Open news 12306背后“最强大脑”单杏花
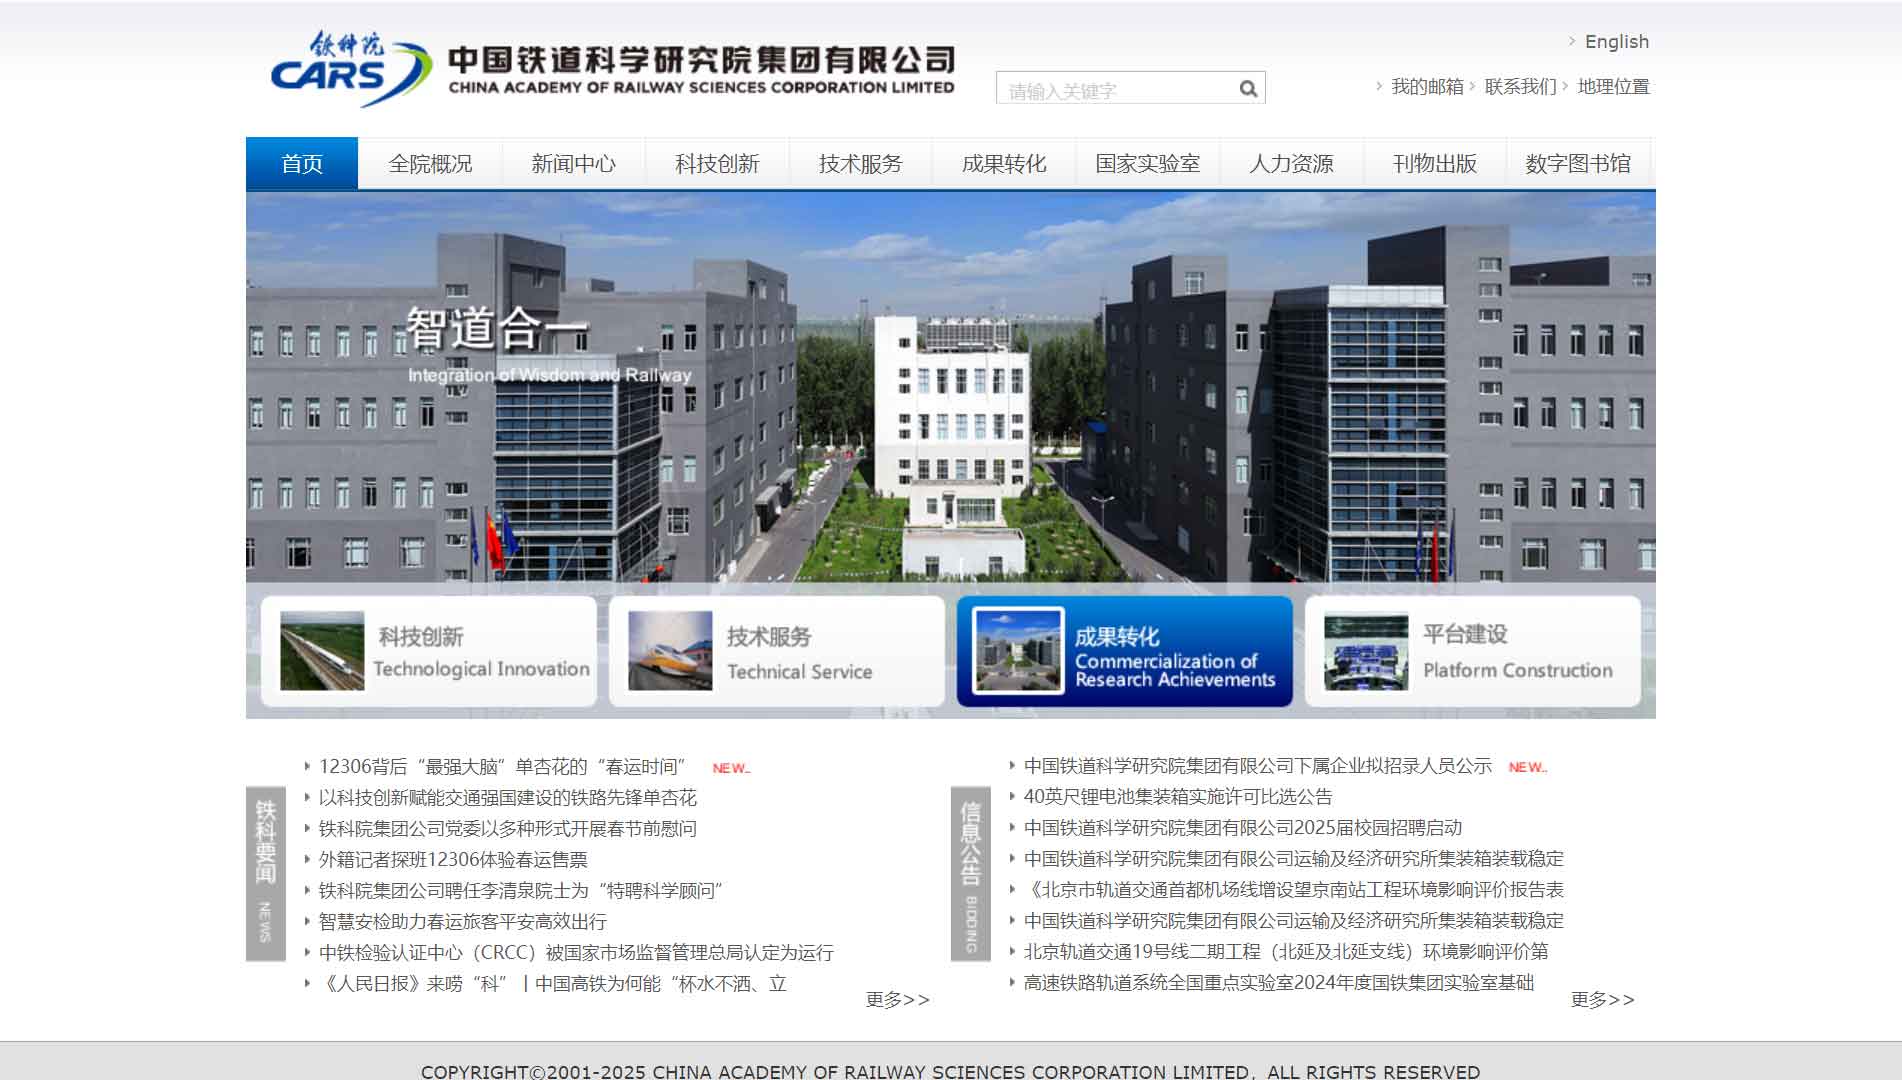The height and width of the screenshot is (1080, 1902). coord(502,767)
